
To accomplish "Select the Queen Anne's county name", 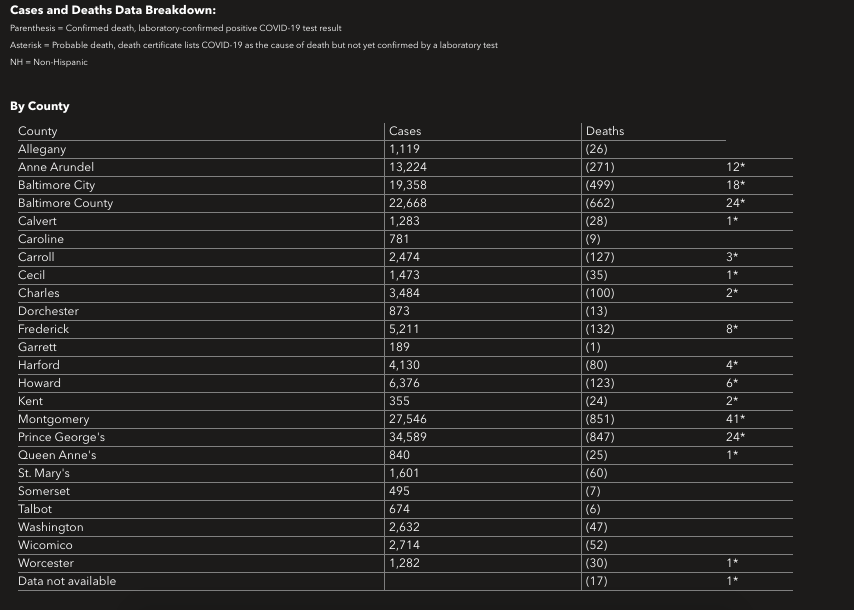I will tap(57, 455).
